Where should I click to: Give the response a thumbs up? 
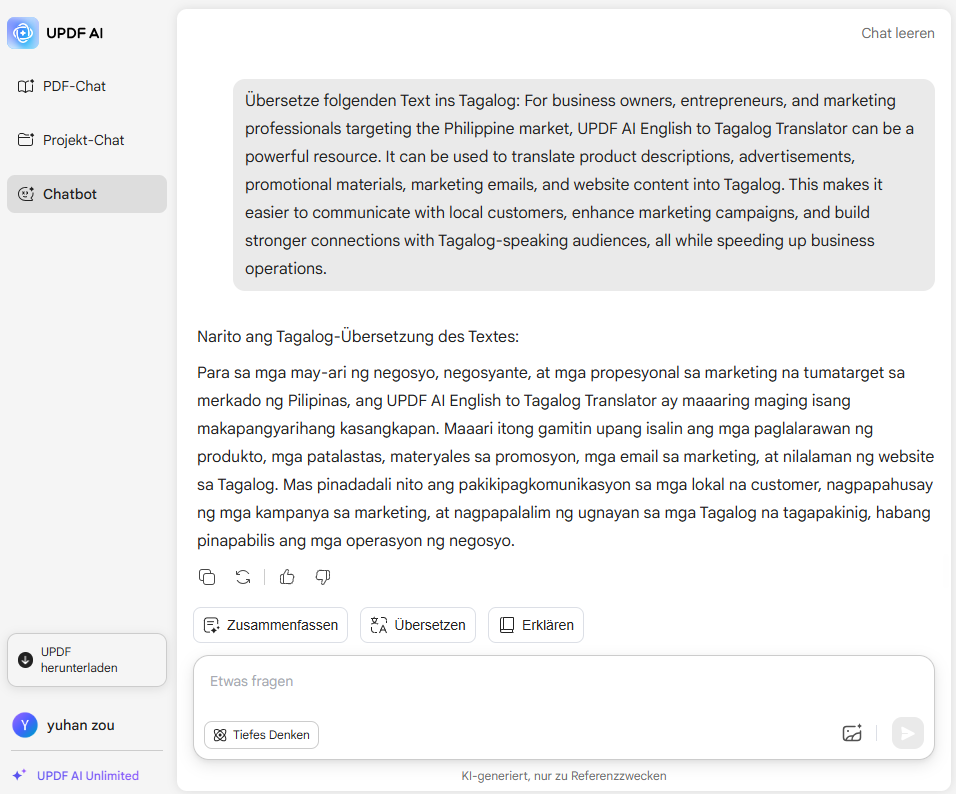[x=287, y=577]
